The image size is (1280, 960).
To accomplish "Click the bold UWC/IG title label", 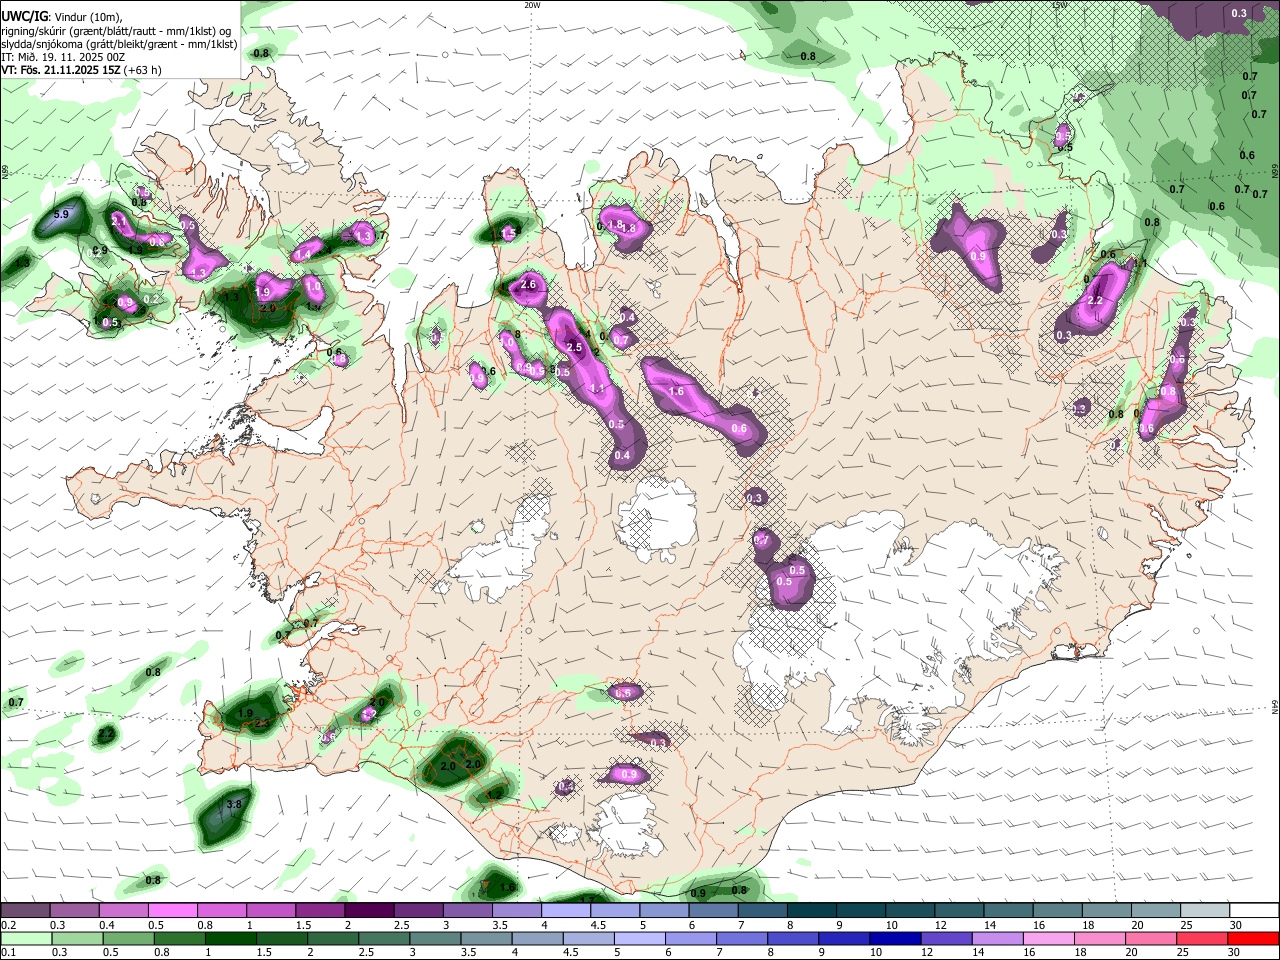I will tap(23, 16).
